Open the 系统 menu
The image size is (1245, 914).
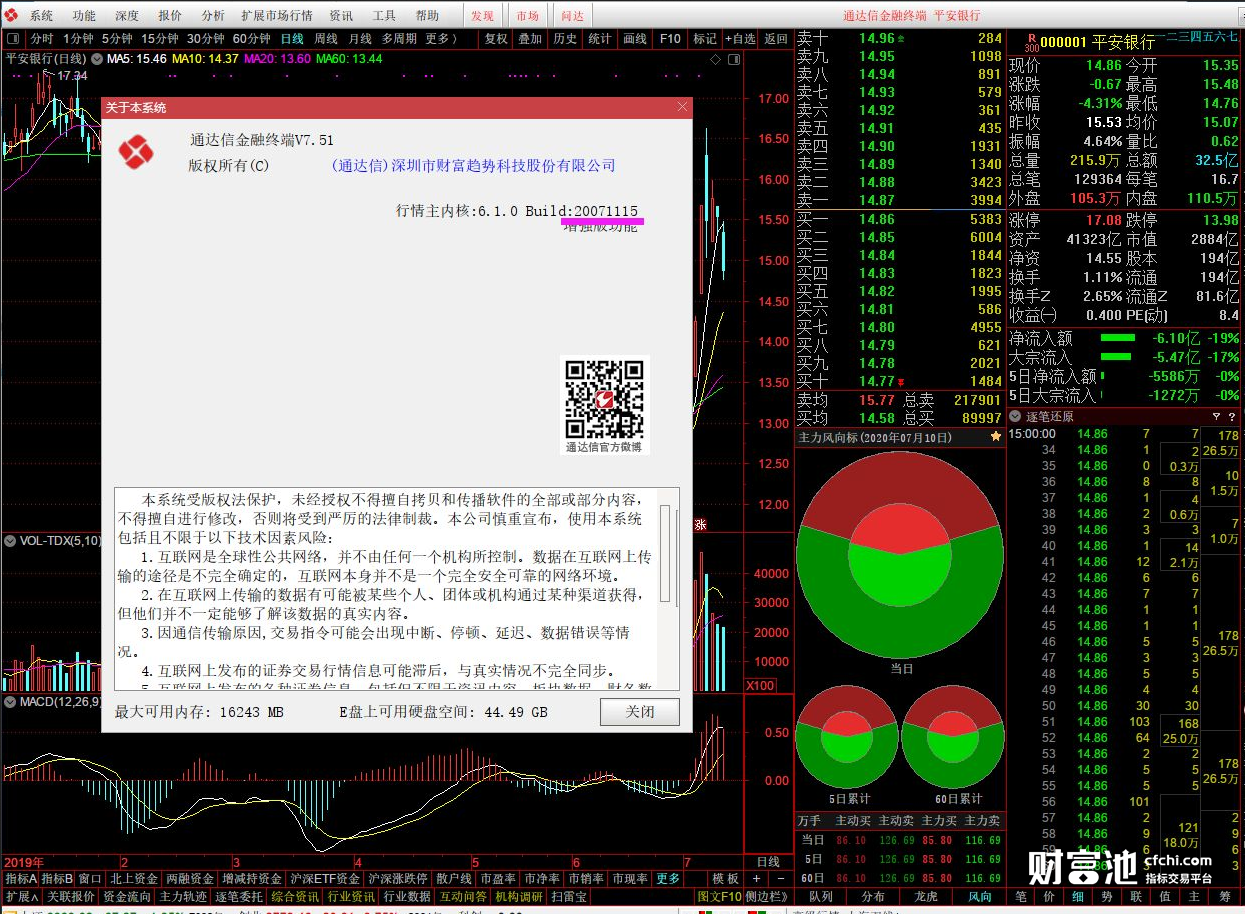click(x=41, y=16)
